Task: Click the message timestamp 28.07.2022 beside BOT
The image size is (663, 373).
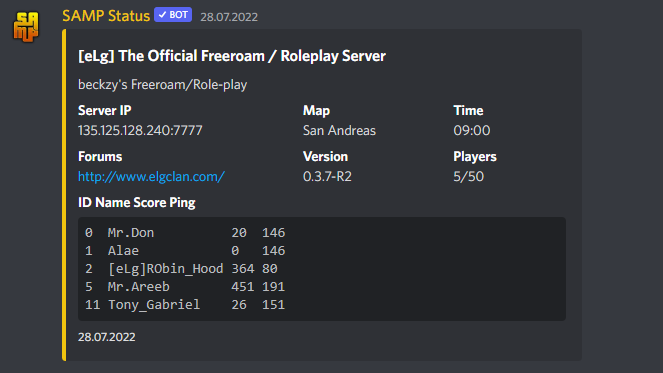Action: [229, 17]
